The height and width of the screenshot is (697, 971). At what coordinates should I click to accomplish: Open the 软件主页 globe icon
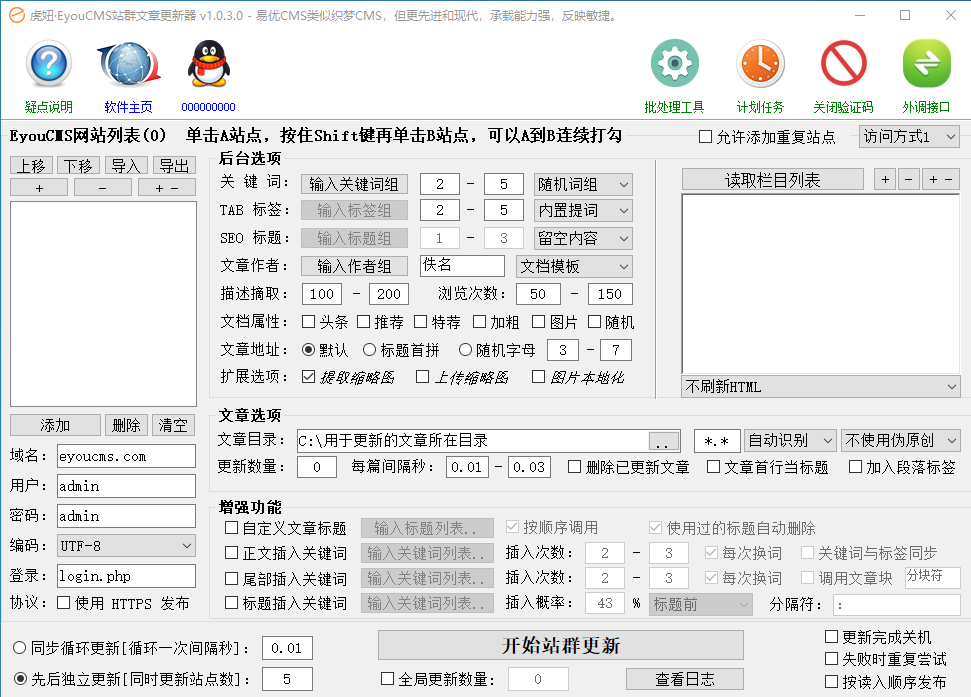coord(128,64)
